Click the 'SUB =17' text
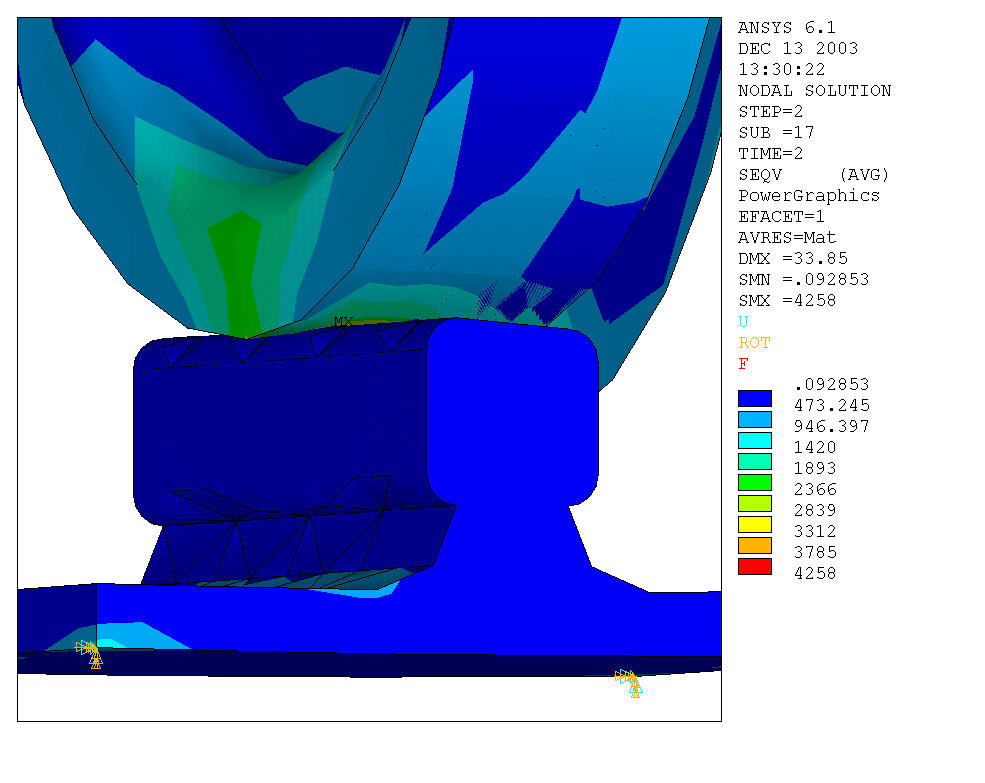This screenshot has width=985, height=783. tap(776, 133)
